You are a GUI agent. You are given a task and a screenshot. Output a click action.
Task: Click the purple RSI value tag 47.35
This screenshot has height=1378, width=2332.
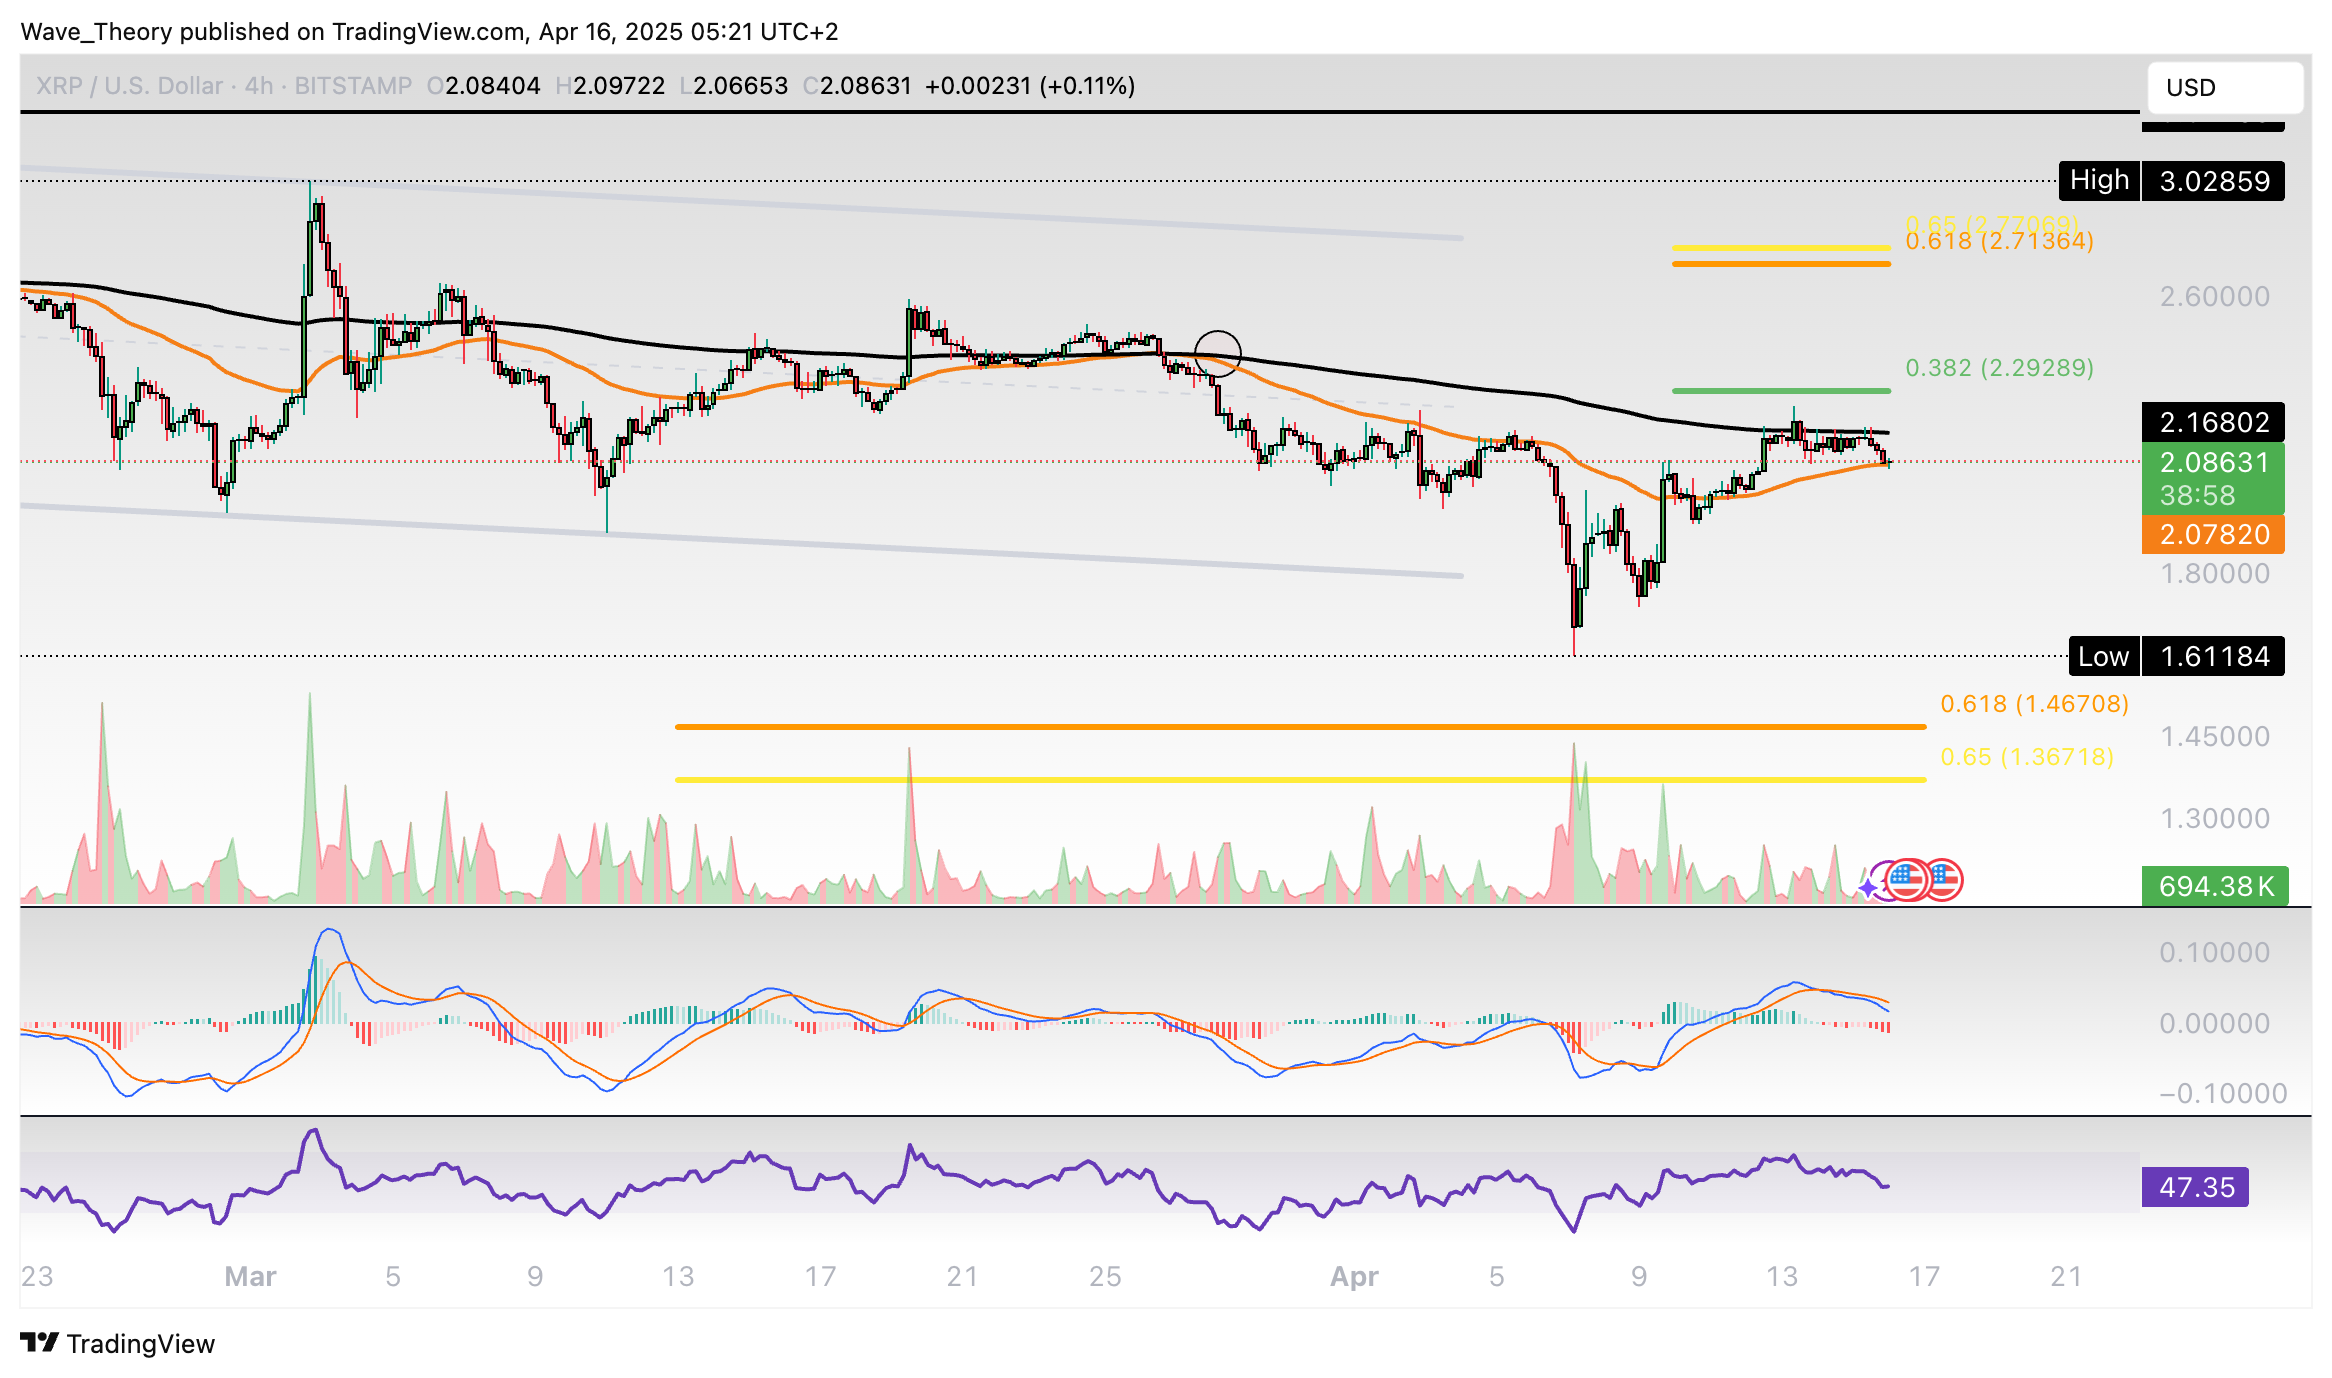2195,1187
